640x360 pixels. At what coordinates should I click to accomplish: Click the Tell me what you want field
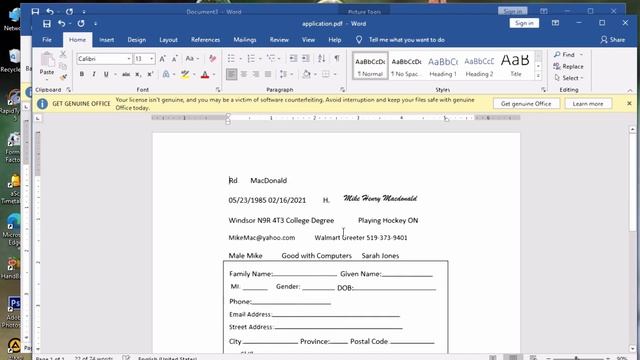(x=406, y=40)
